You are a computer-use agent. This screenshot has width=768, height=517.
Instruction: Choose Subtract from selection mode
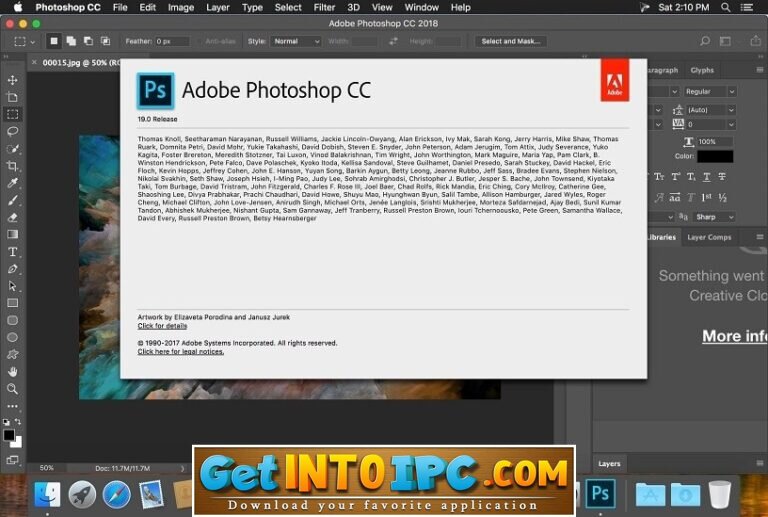point(88,41)
